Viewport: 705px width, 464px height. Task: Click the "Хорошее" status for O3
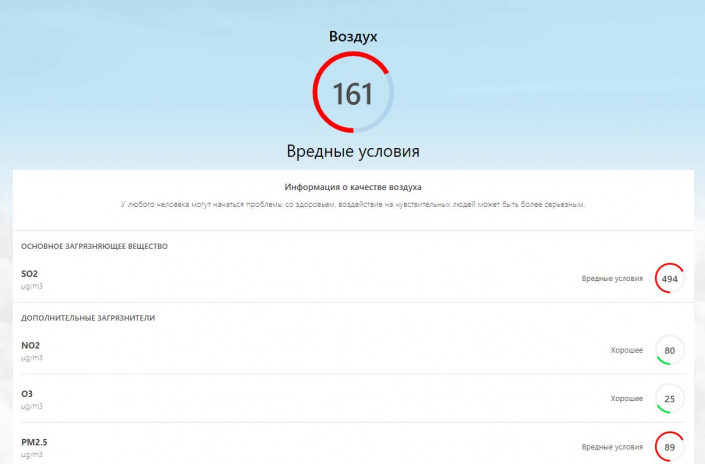pyautogui.click(x=626, y=399)
